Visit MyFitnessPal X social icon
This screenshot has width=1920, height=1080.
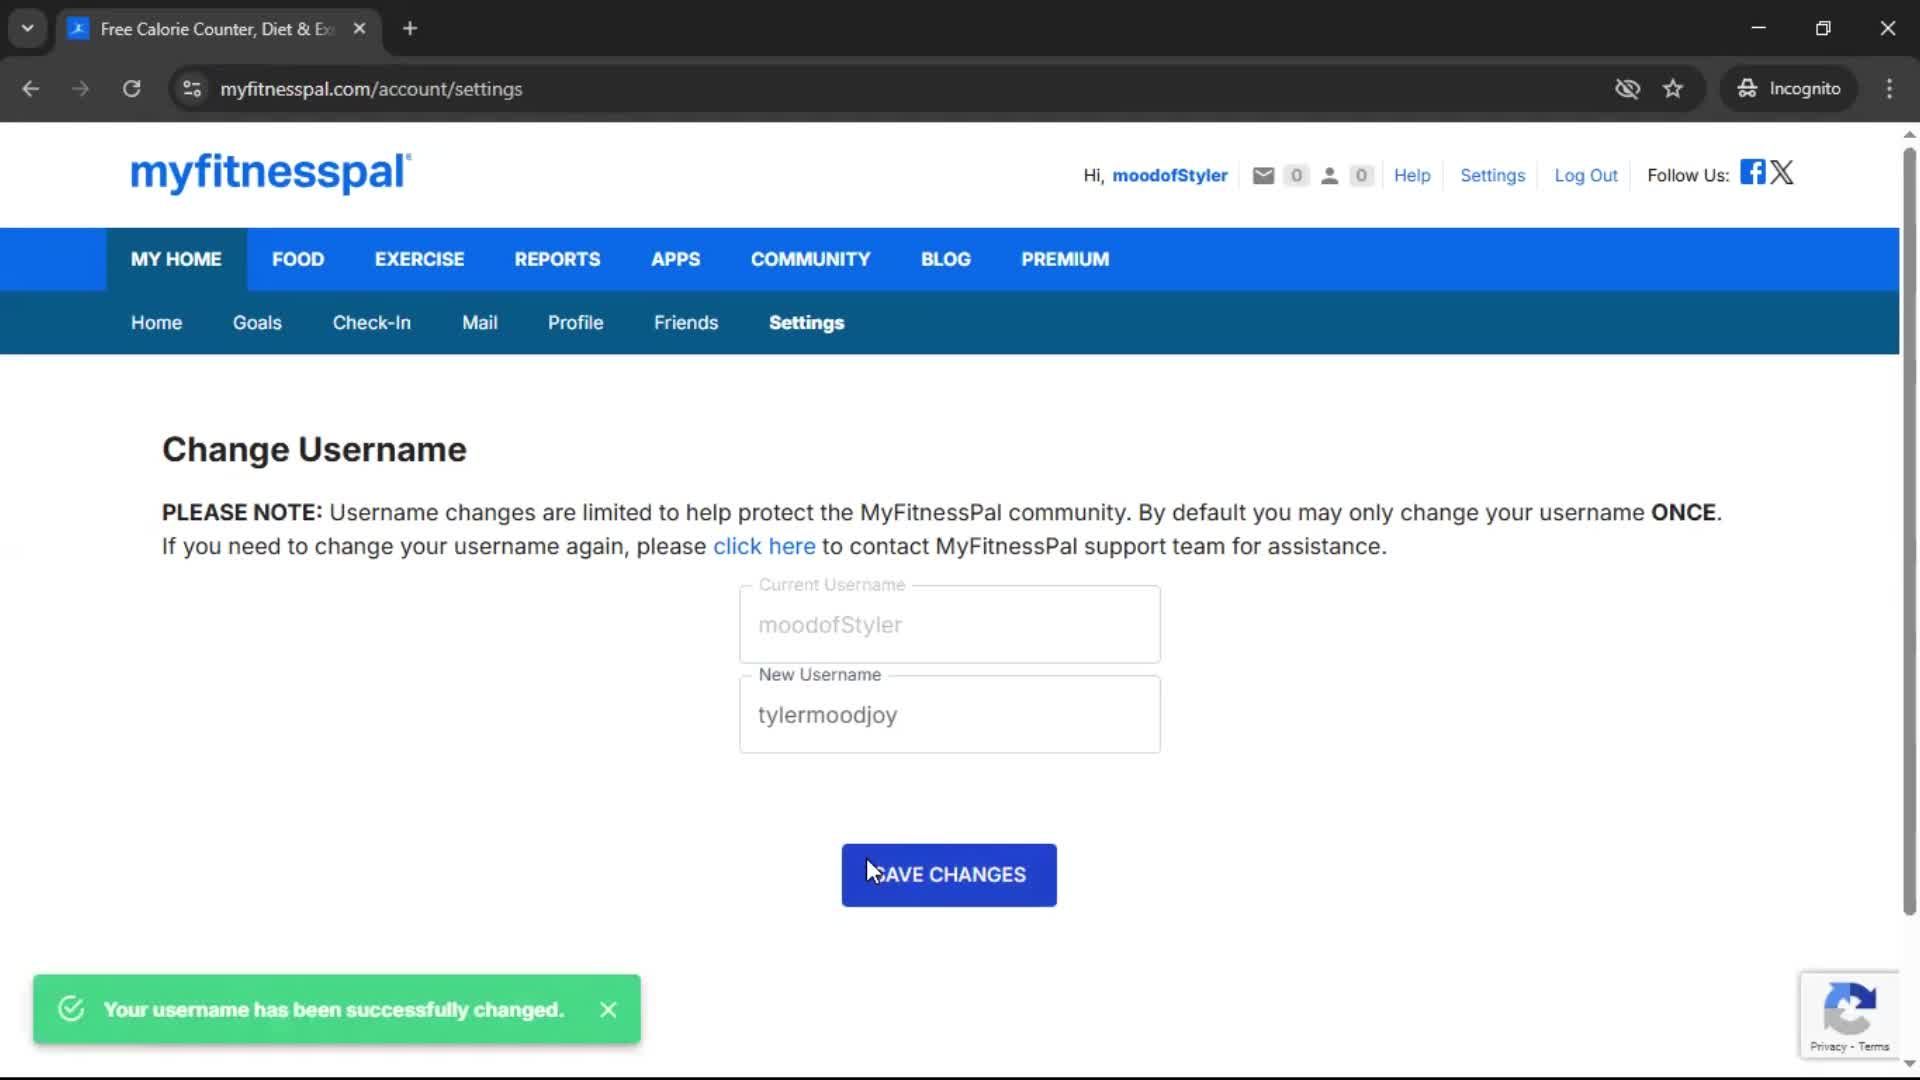point(1782,172)
